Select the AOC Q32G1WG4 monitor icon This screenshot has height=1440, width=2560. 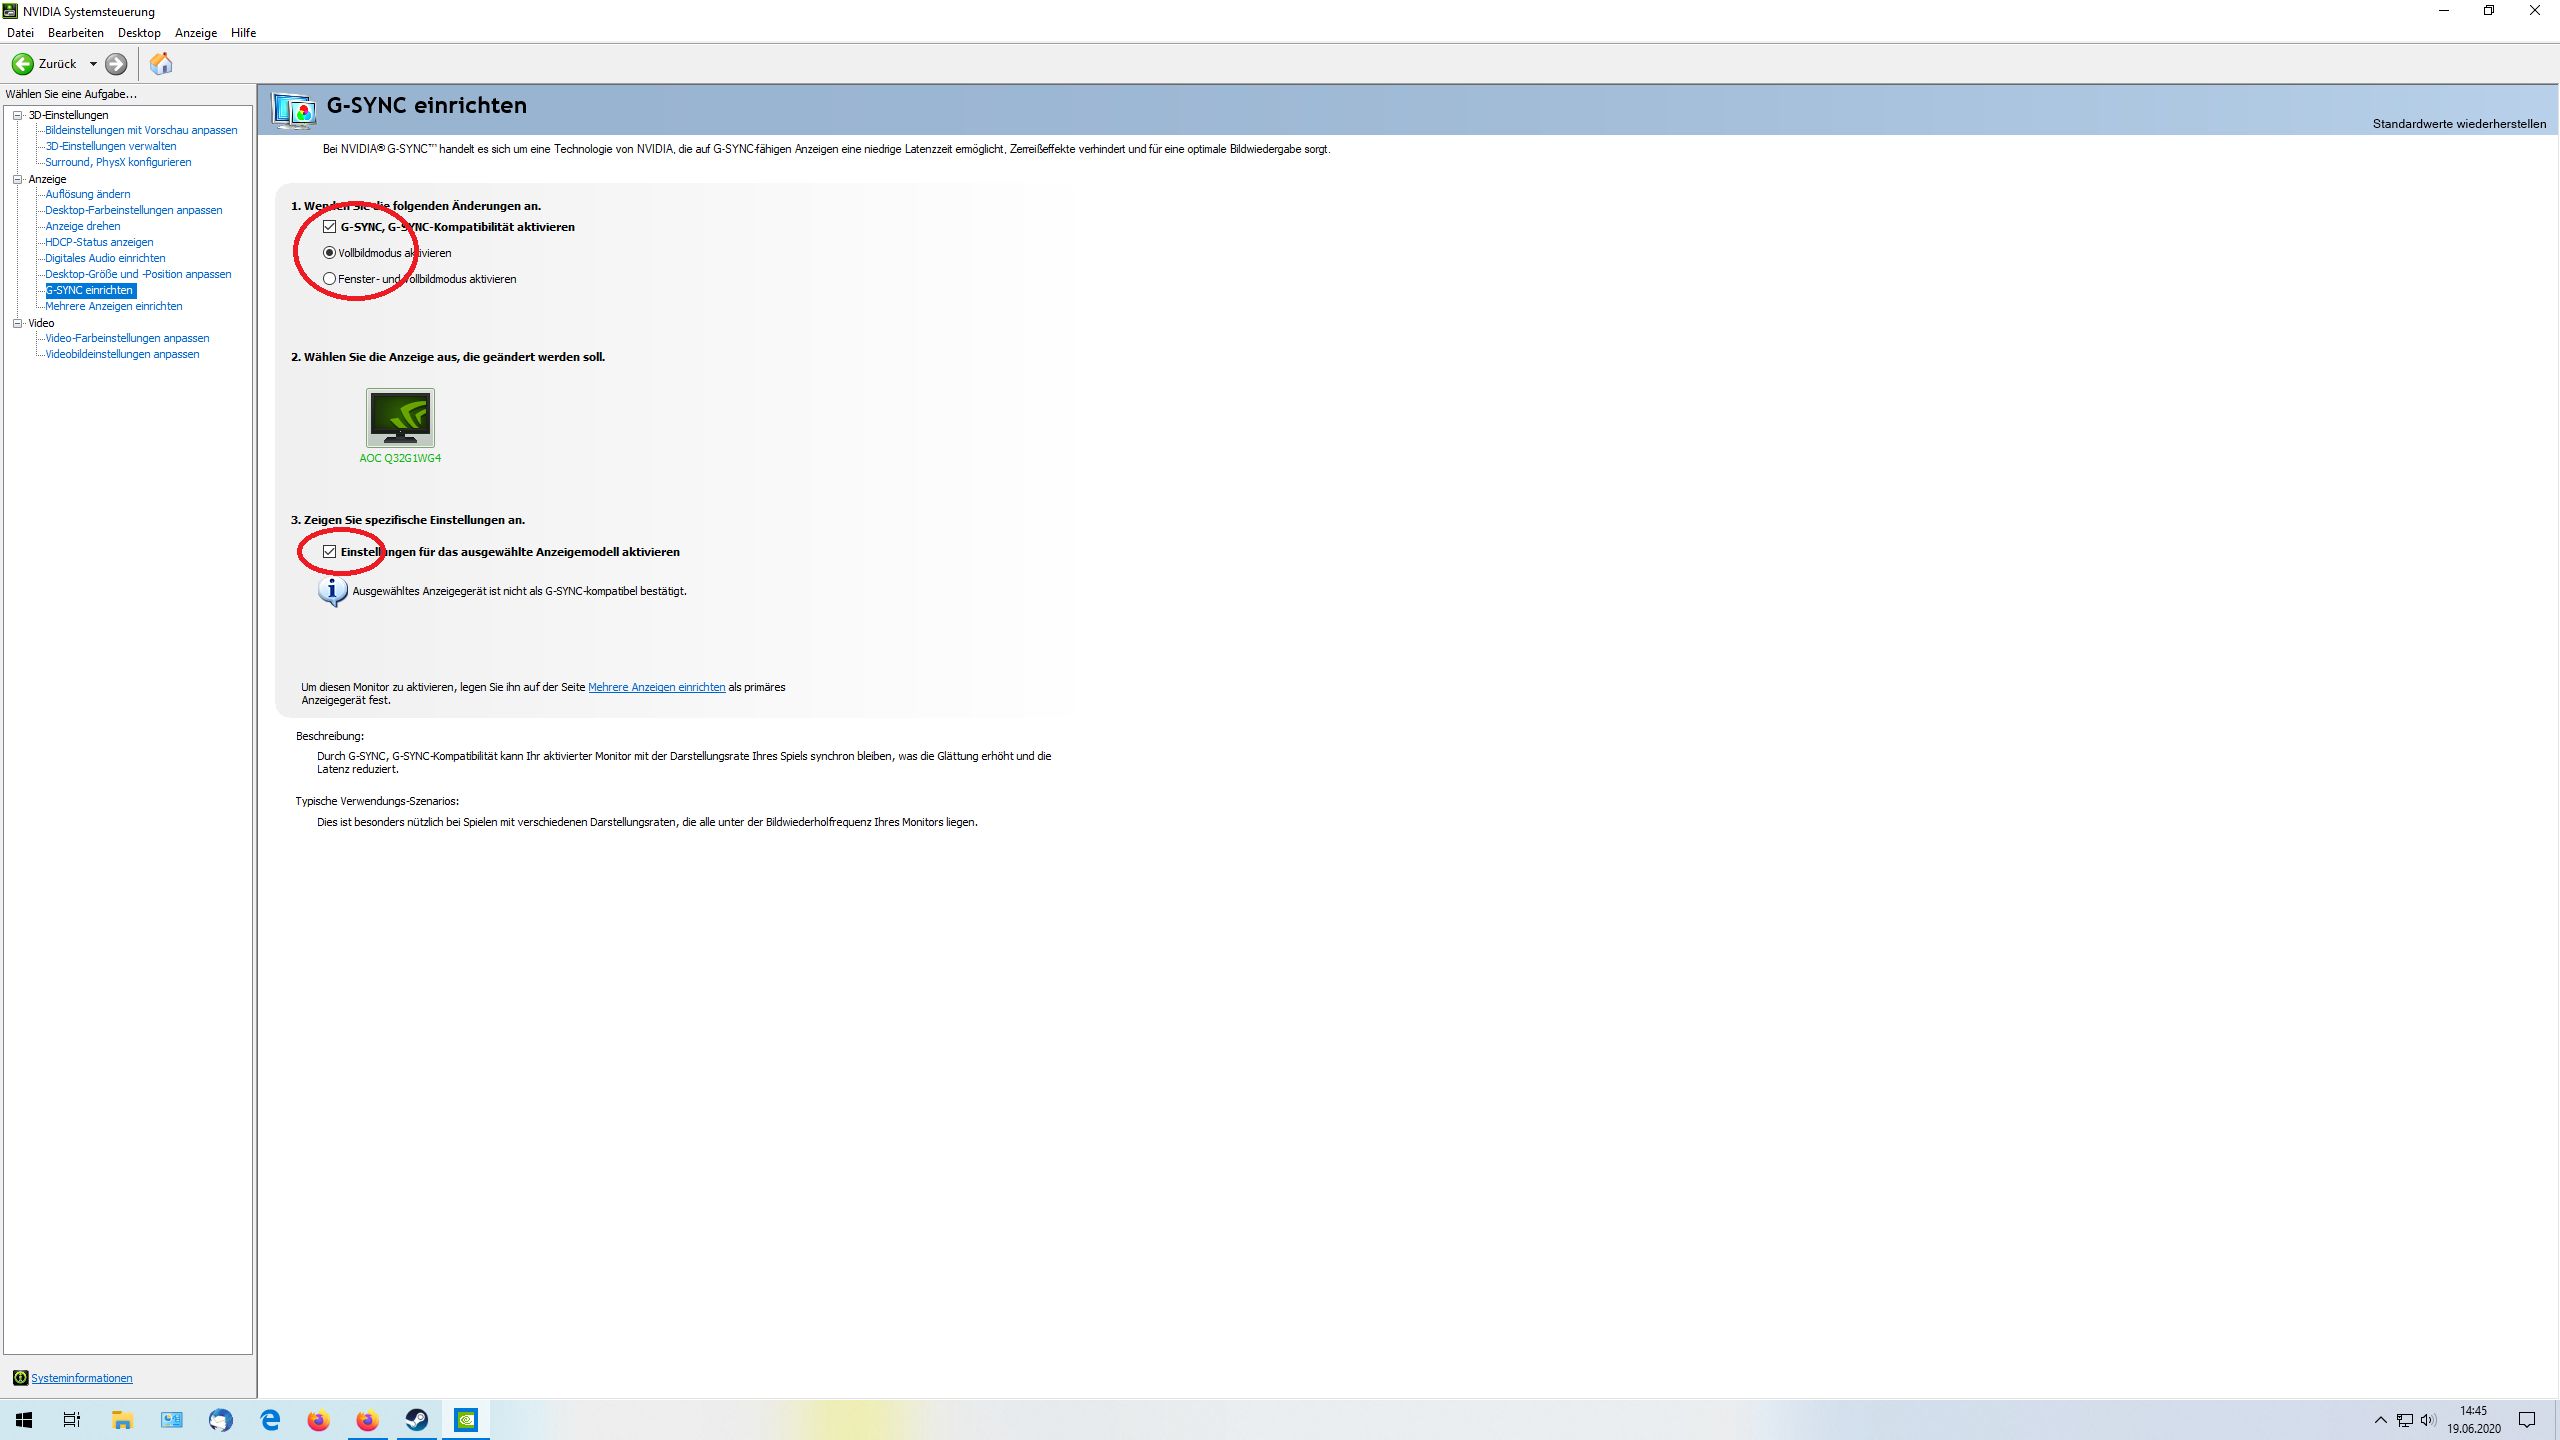[x=400, y=418]
